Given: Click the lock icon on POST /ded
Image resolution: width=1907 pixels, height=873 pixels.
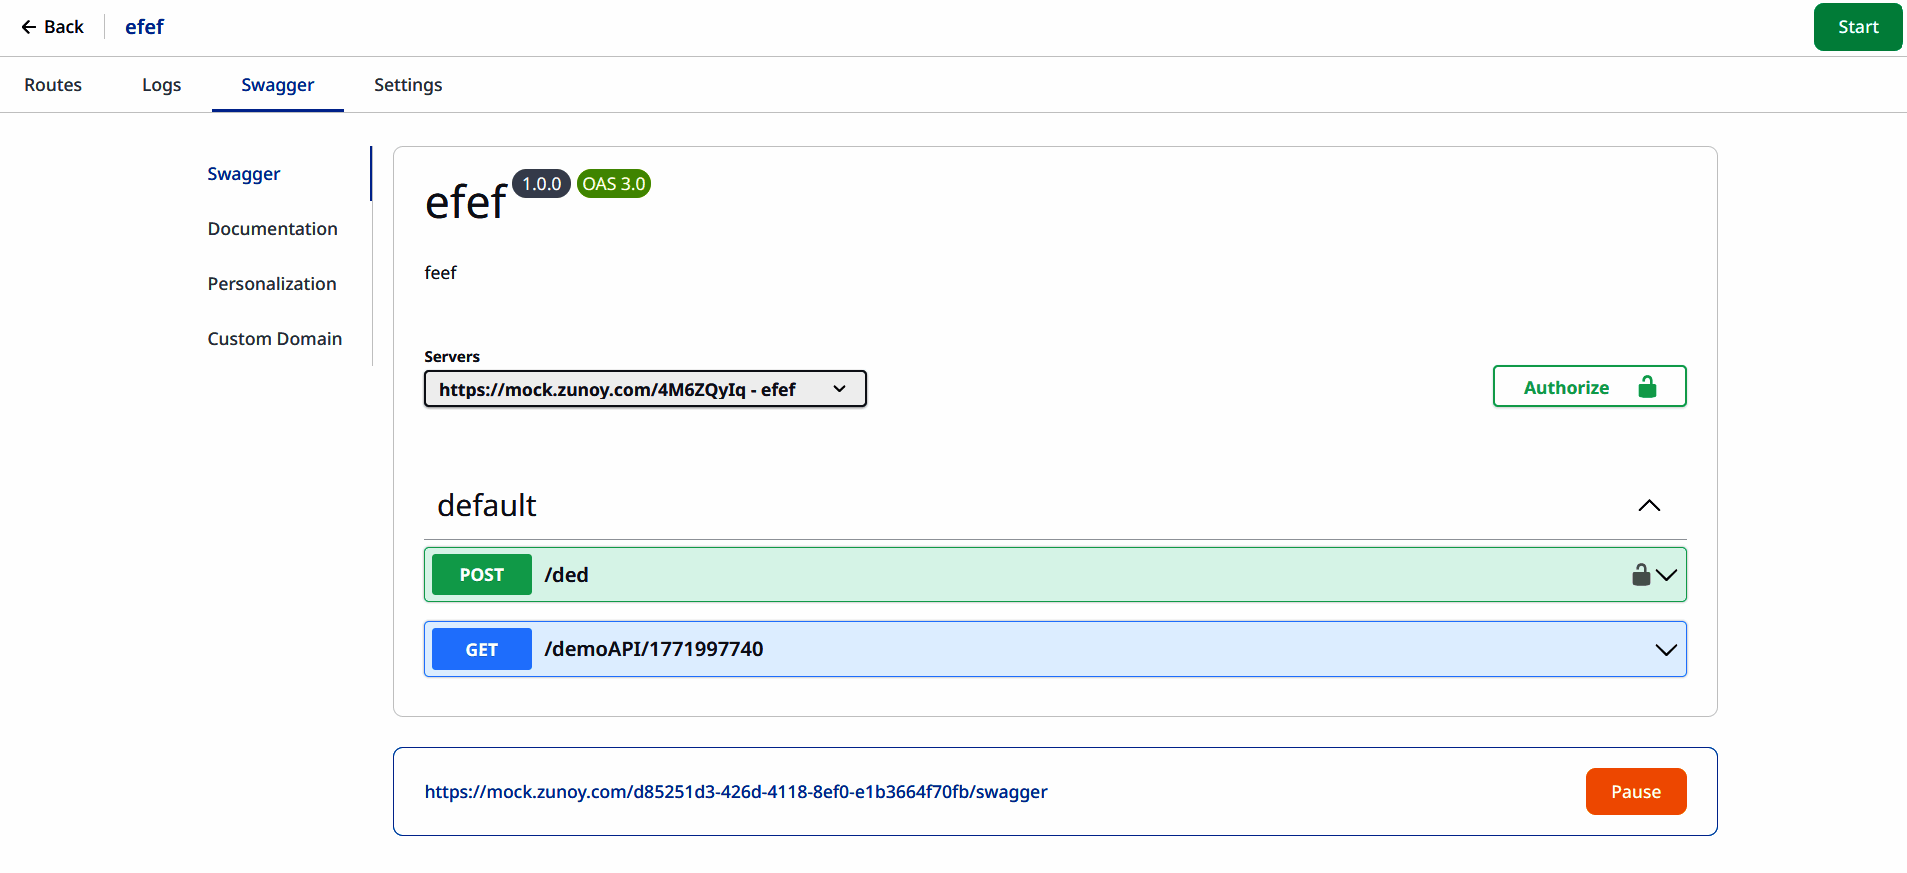Looking at the screenshot, I should coord(1641,574).
